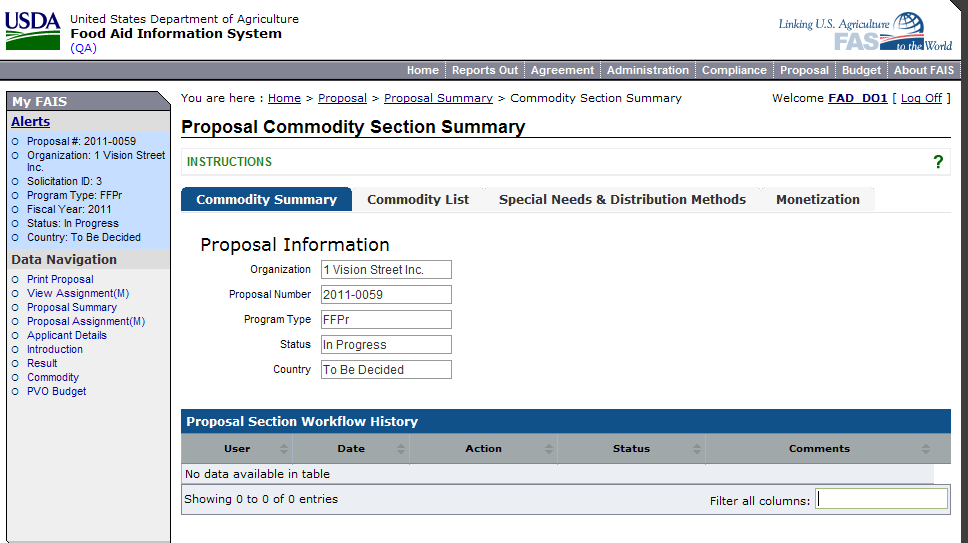
Task: Open the Reports Out menu
Action: click(485, 70)
